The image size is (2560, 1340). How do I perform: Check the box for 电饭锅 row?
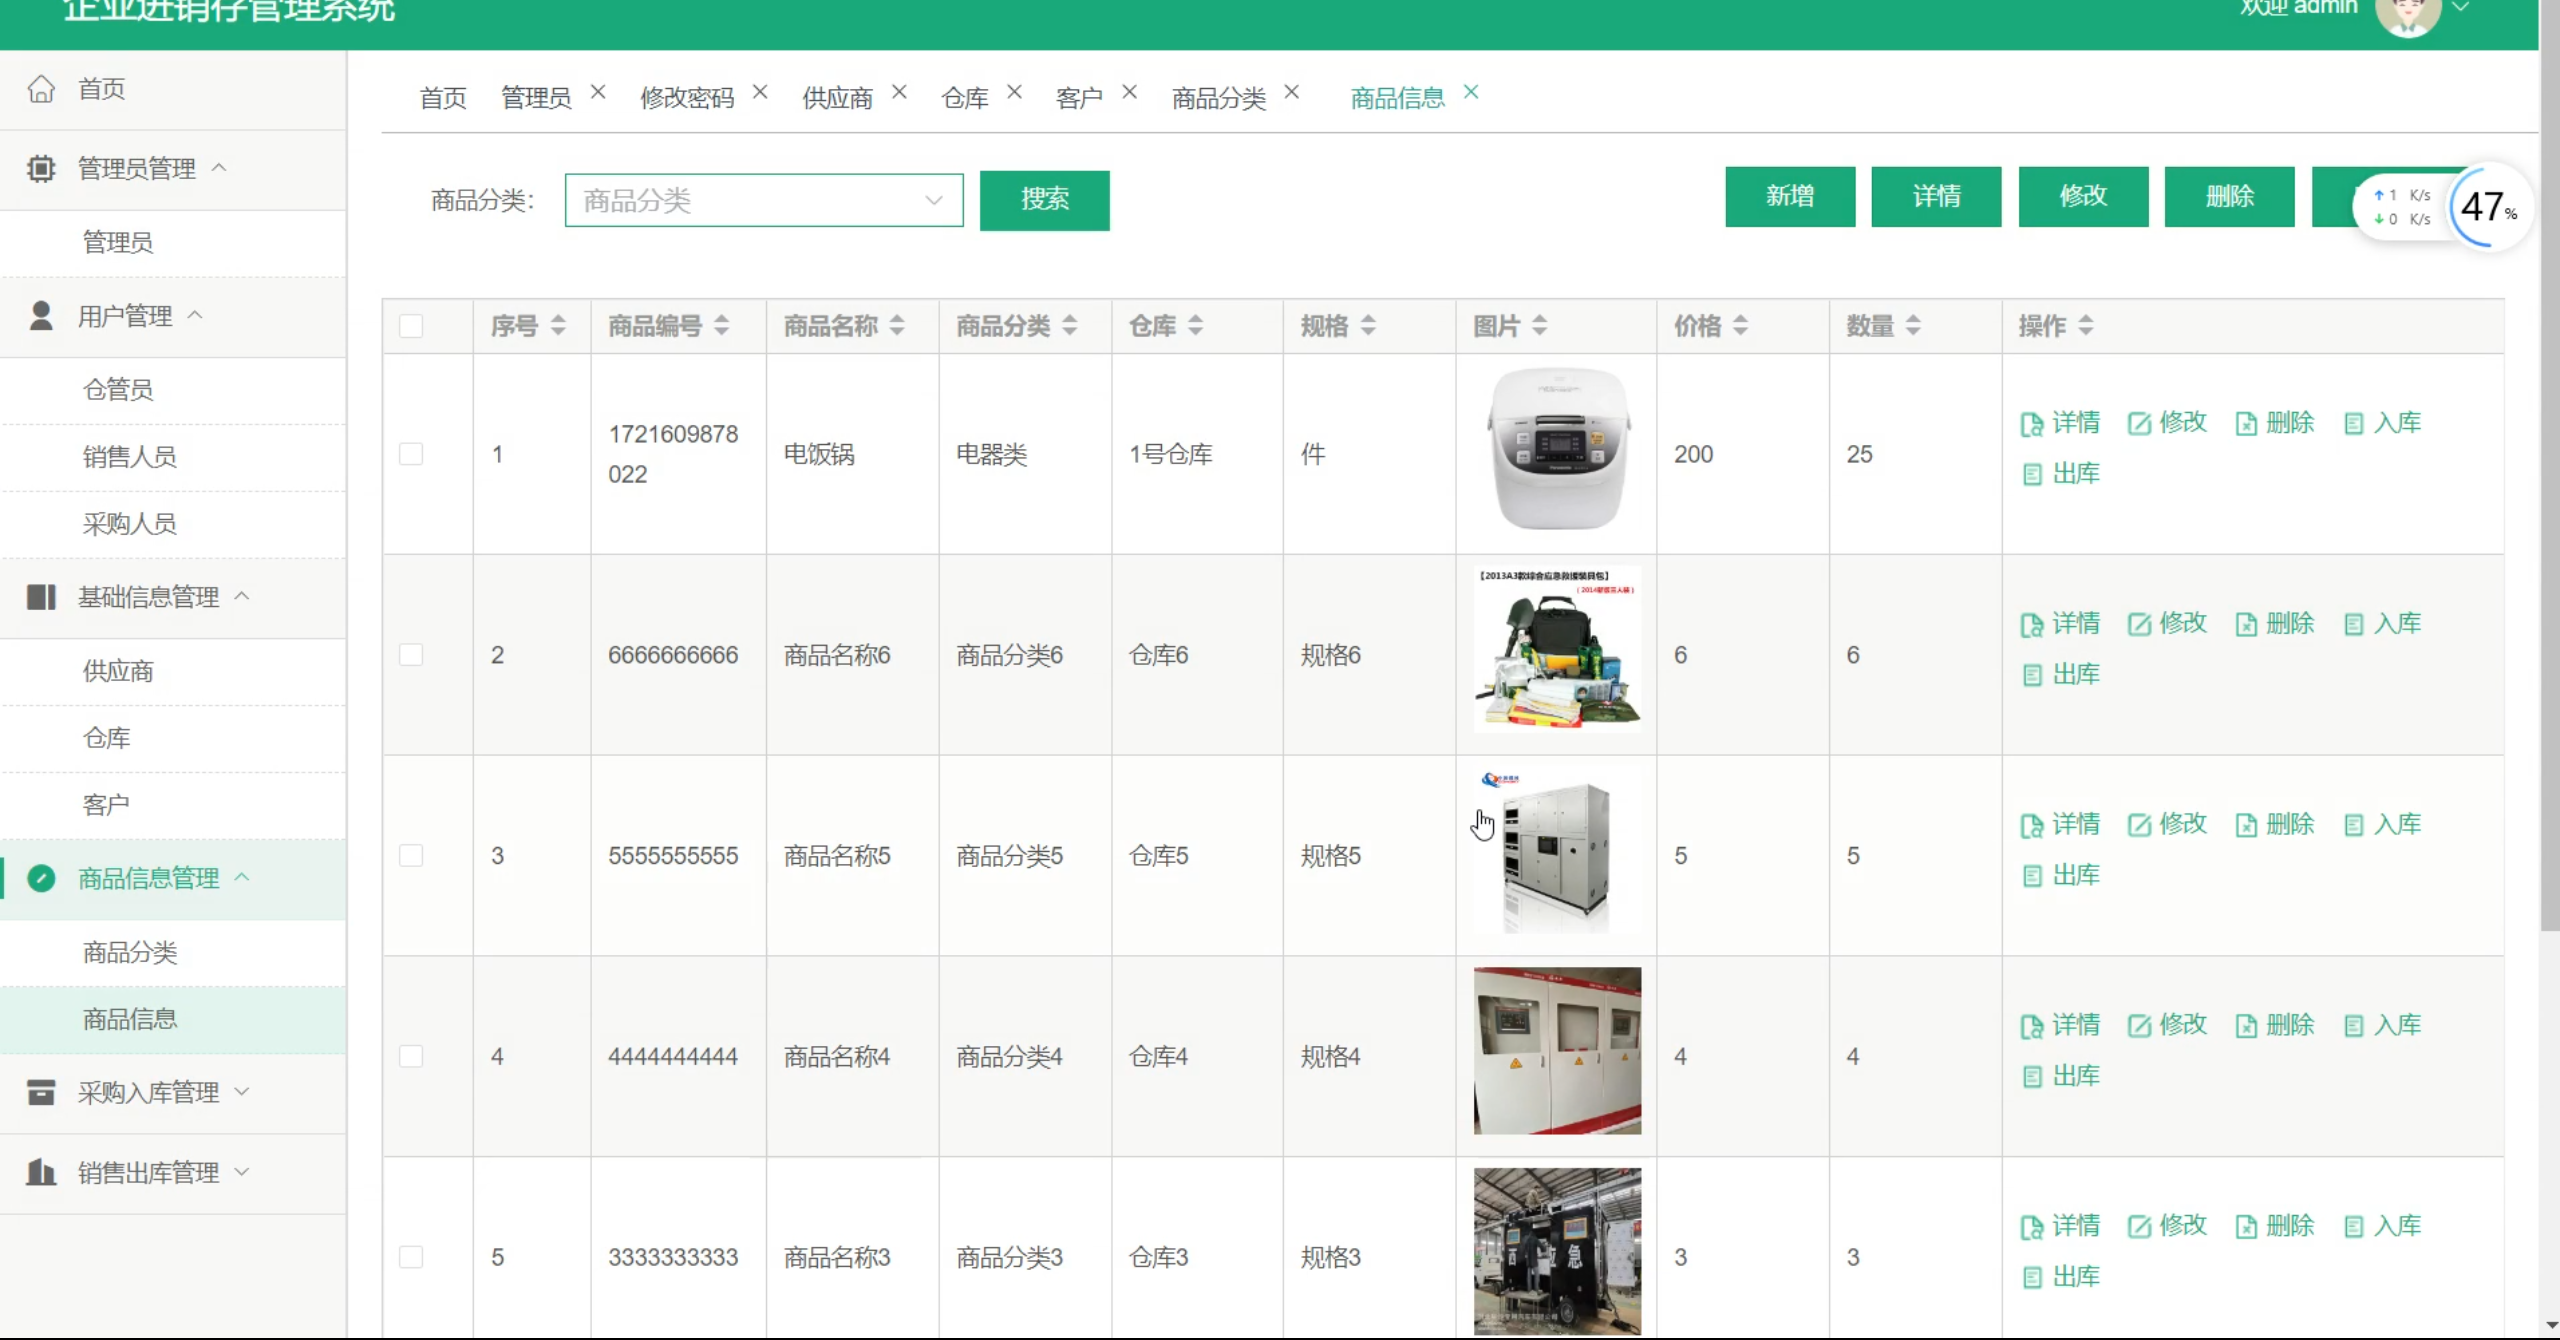[x=411, y=454]
